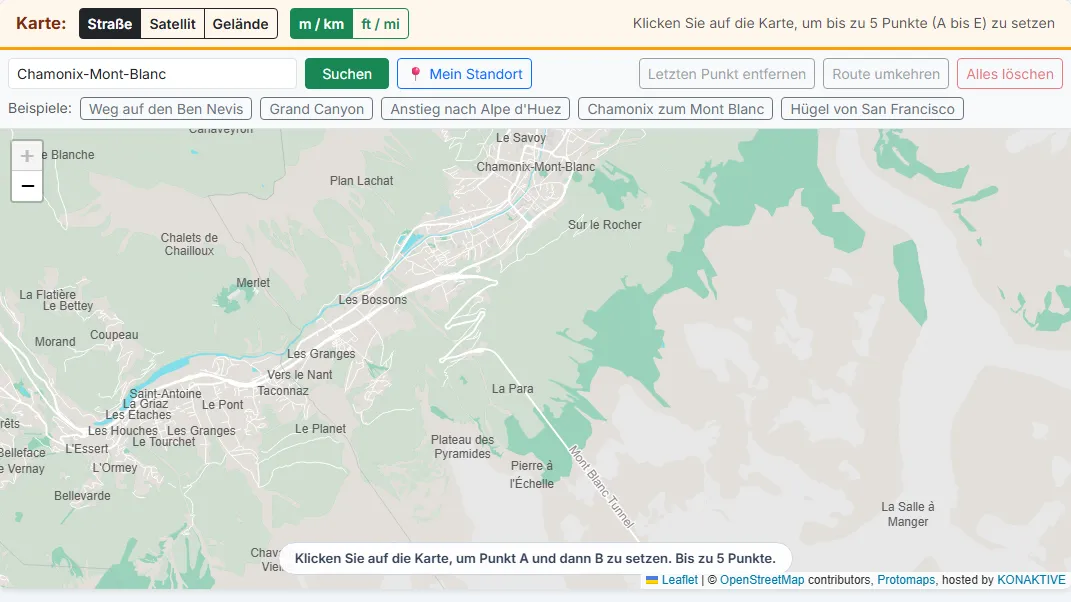Load example Weg auf den Ben Nevis

pyautogui.click(x=166, y=109)
